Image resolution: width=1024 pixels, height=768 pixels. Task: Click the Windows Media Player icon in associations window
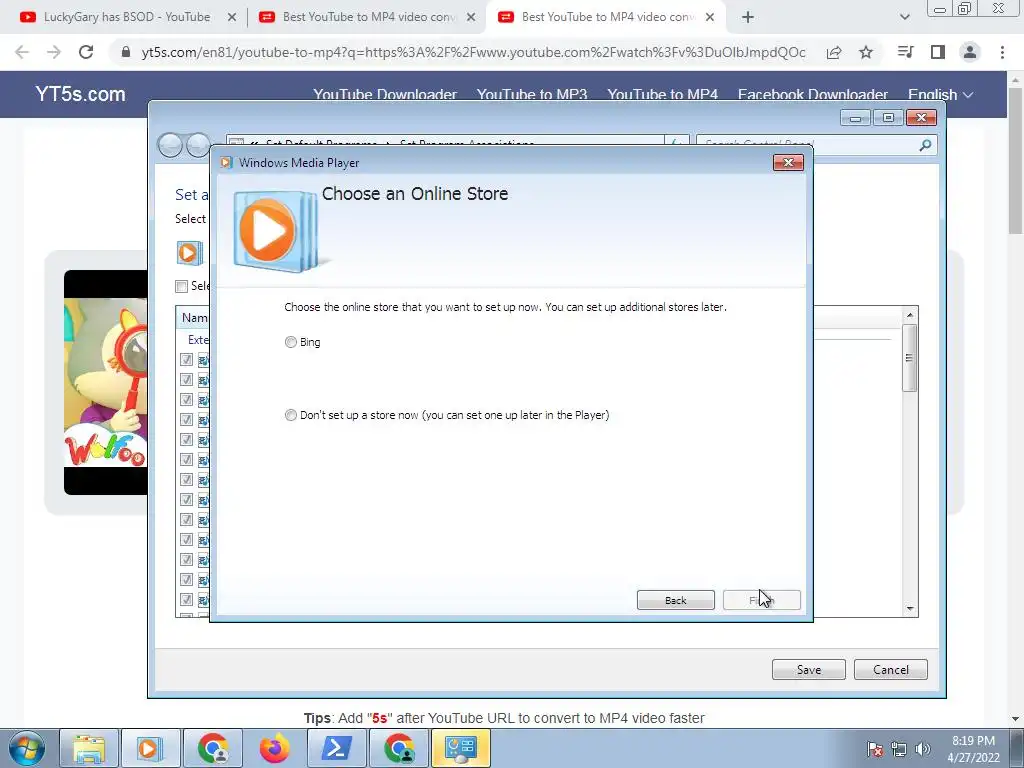click(189, 253)
